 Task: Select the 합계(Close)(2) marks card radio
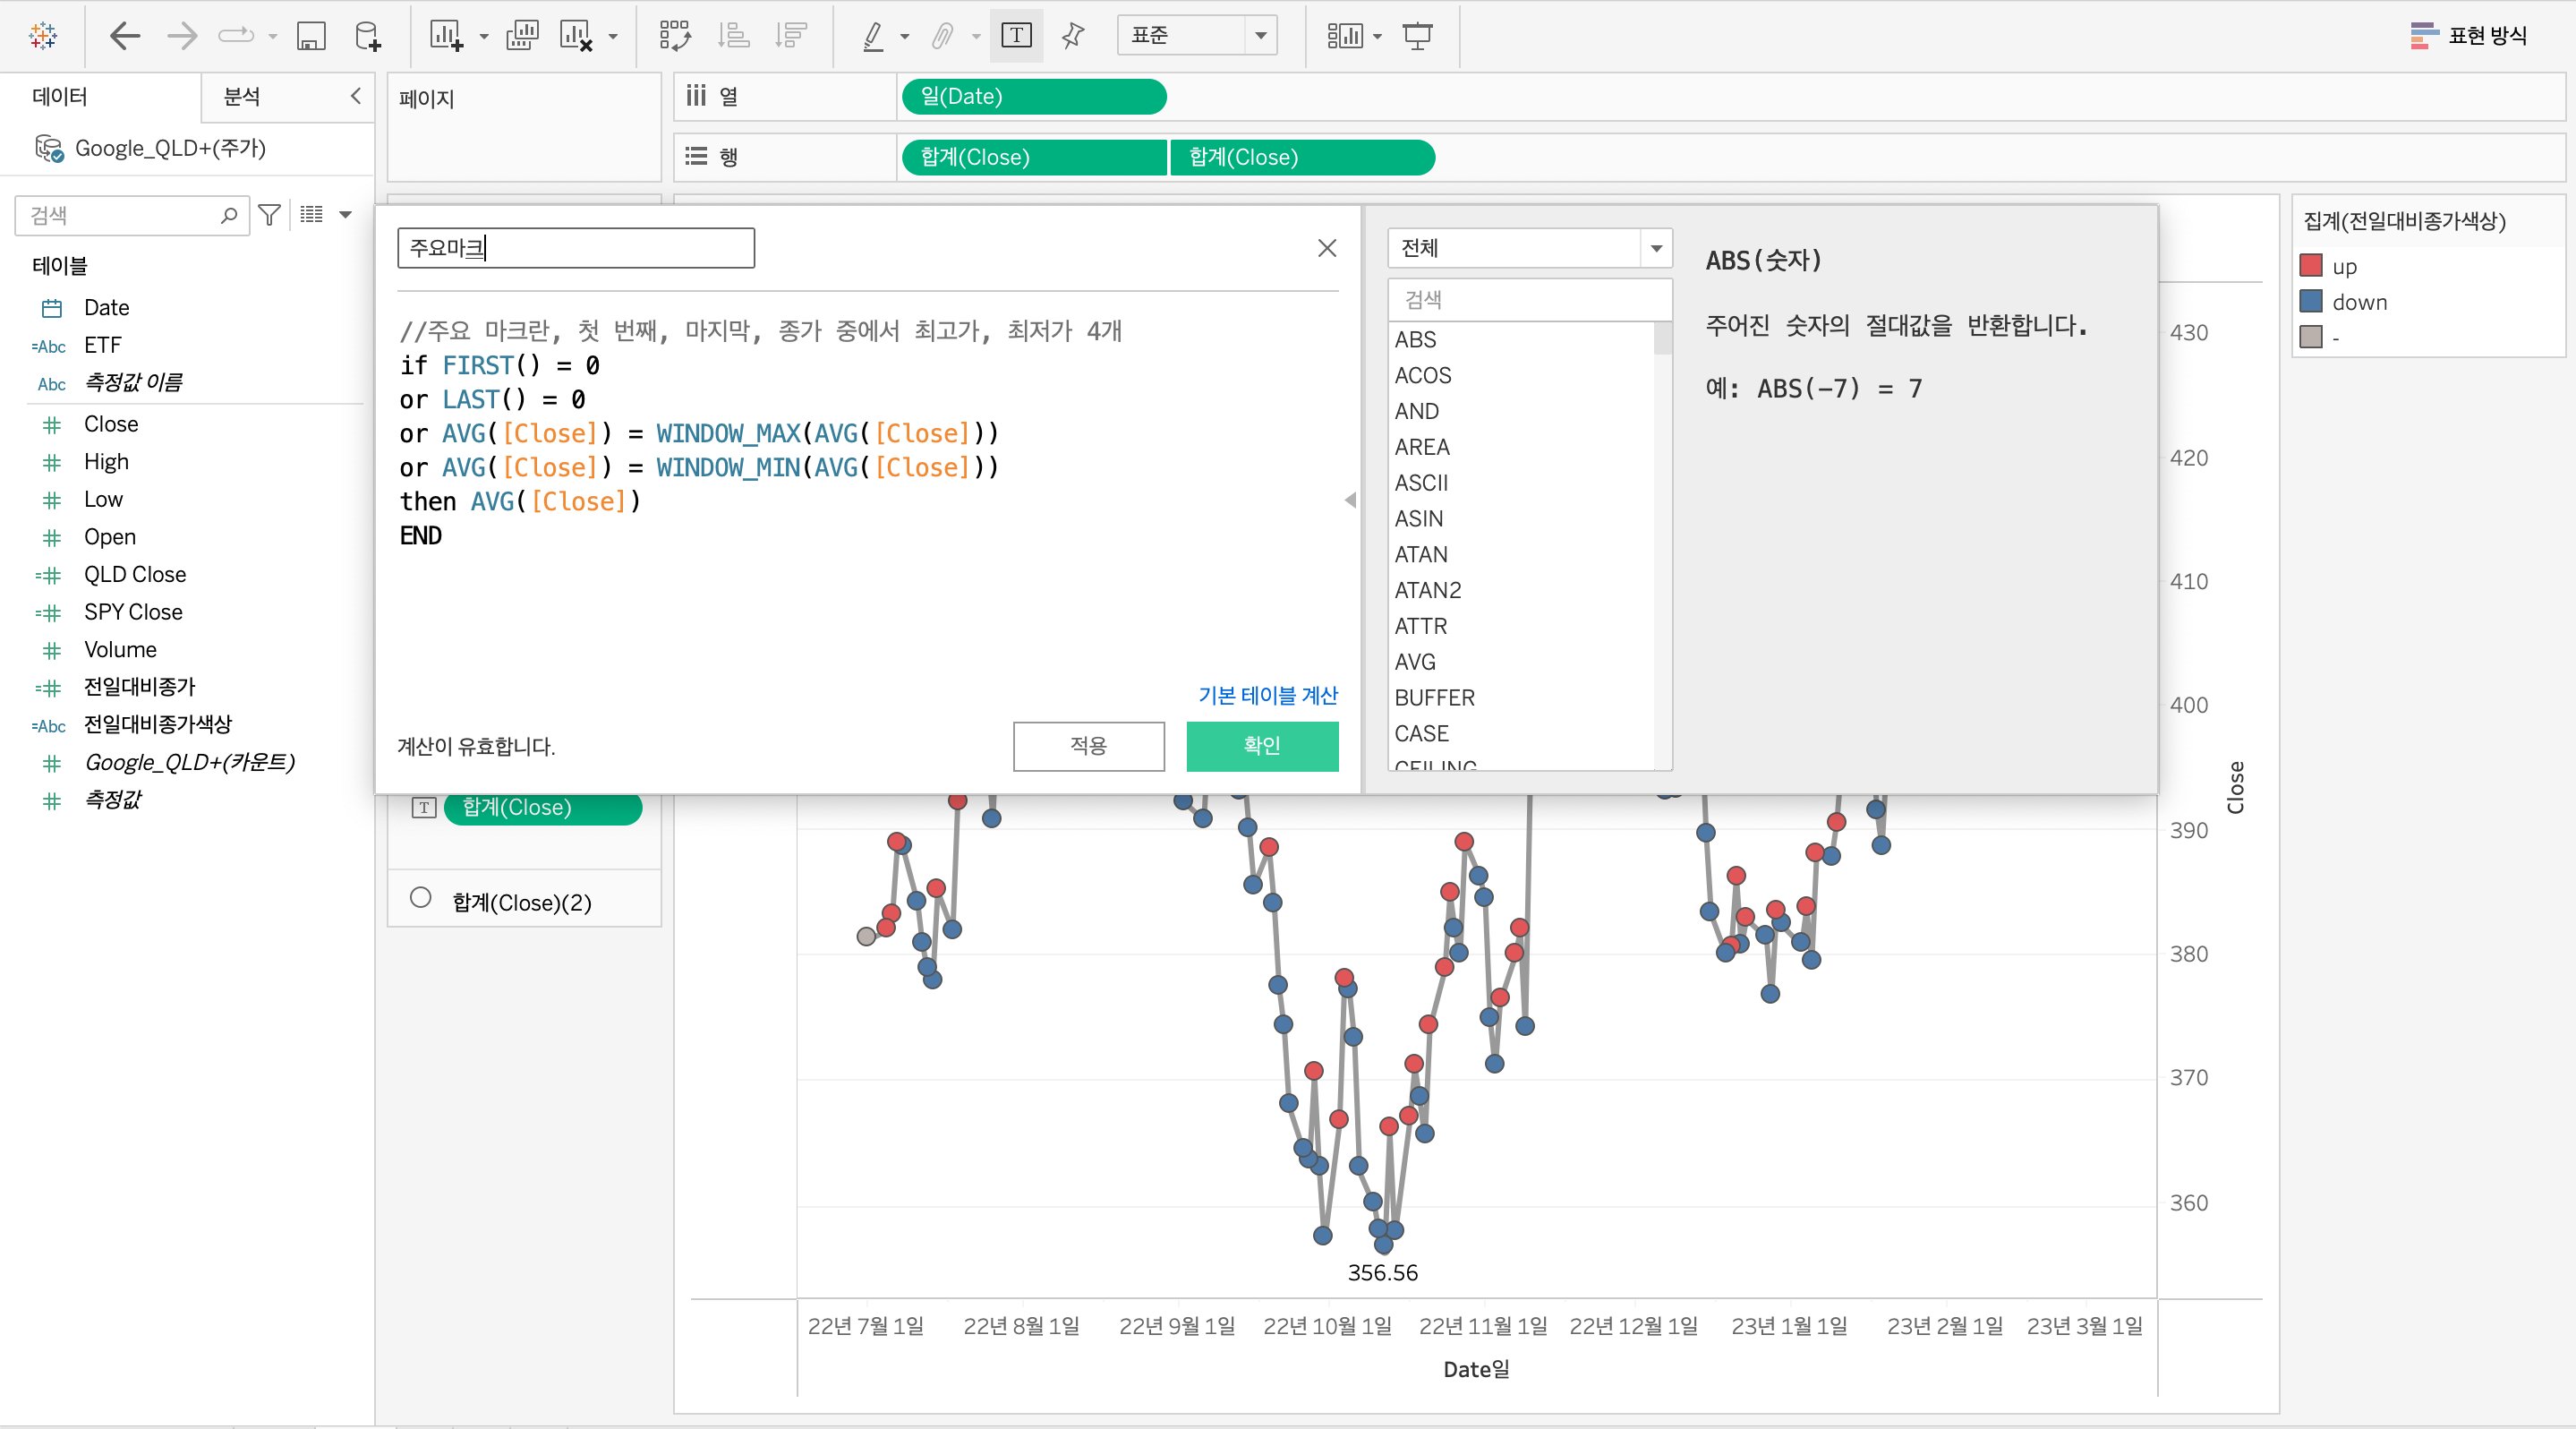421,897
